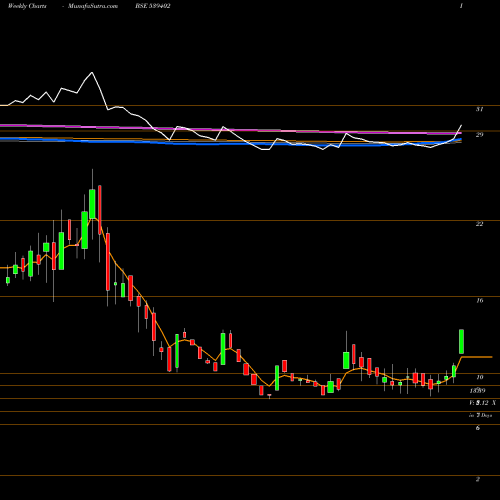Screen dimensions: 500x500
Task: Select the price axis label 29
Action: coord(479,135)
